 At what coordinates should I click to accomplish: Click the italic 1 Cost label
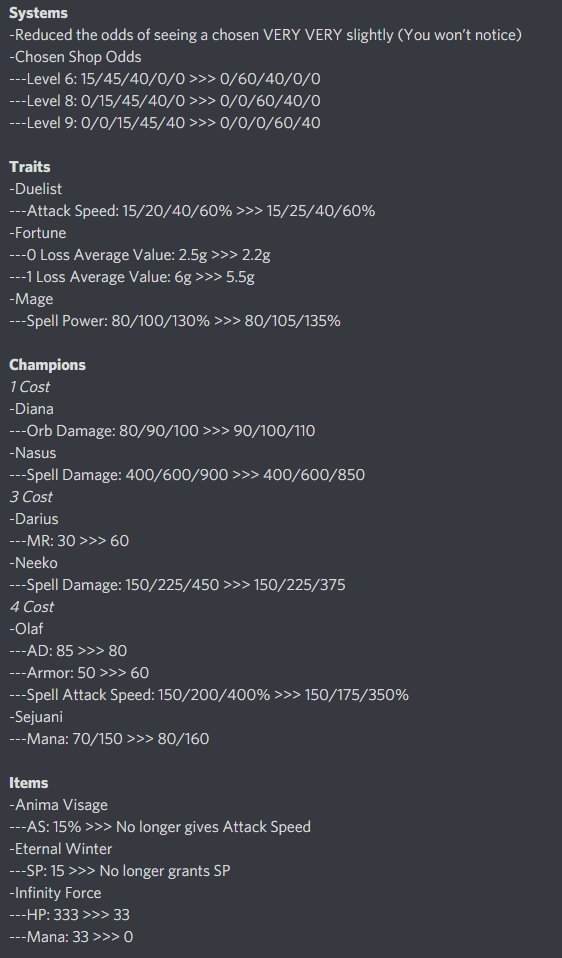(30, 387)
